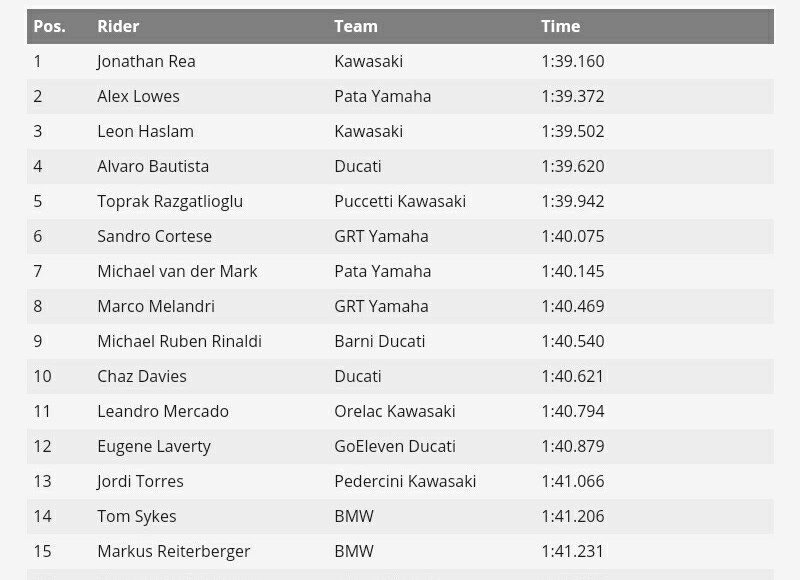Click Markus Reiterberger's time 1:41.231
Screen dimensions: 800x580
573,551
